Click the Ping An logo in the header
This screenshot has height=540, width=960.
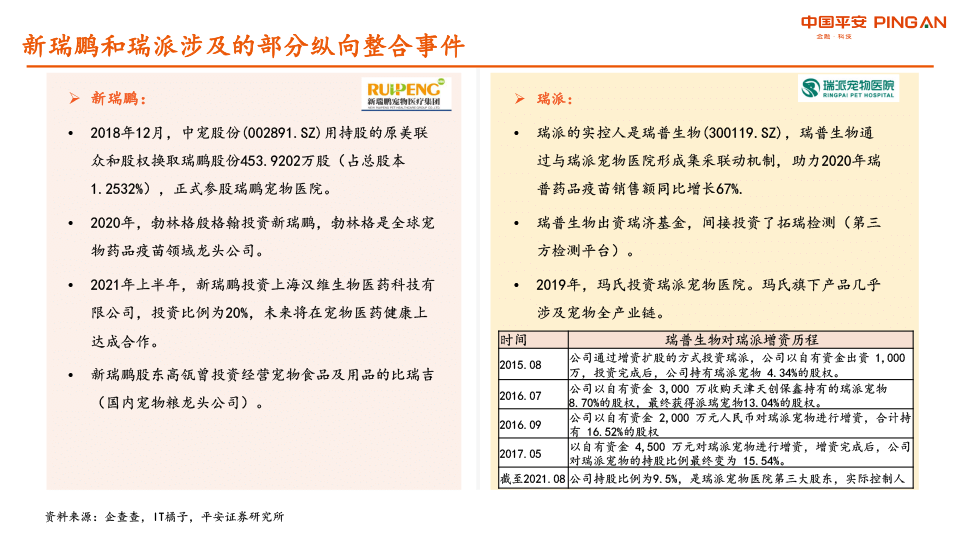pyautogui.click(x=872, y=24)
